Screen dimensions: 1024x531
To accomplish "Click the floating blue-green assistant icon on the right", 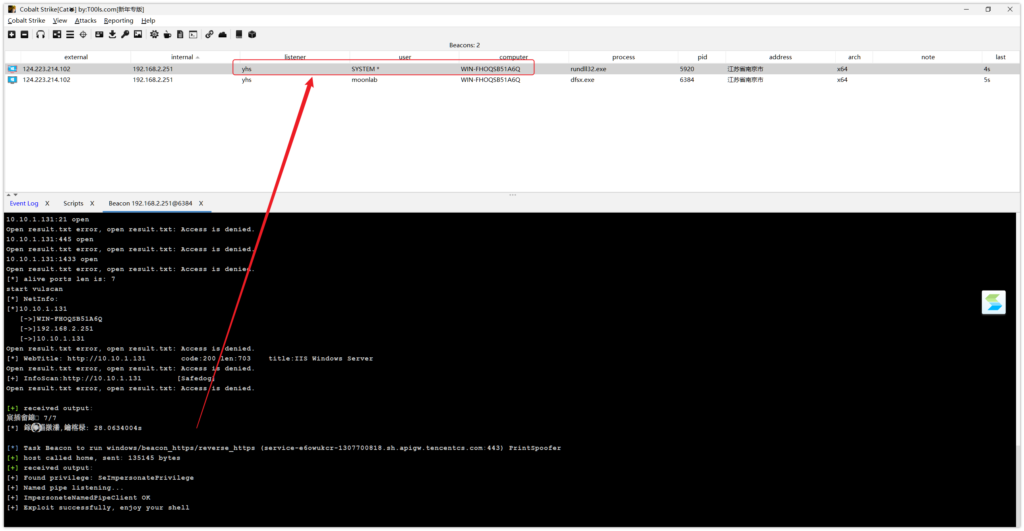I will [993, 302].
